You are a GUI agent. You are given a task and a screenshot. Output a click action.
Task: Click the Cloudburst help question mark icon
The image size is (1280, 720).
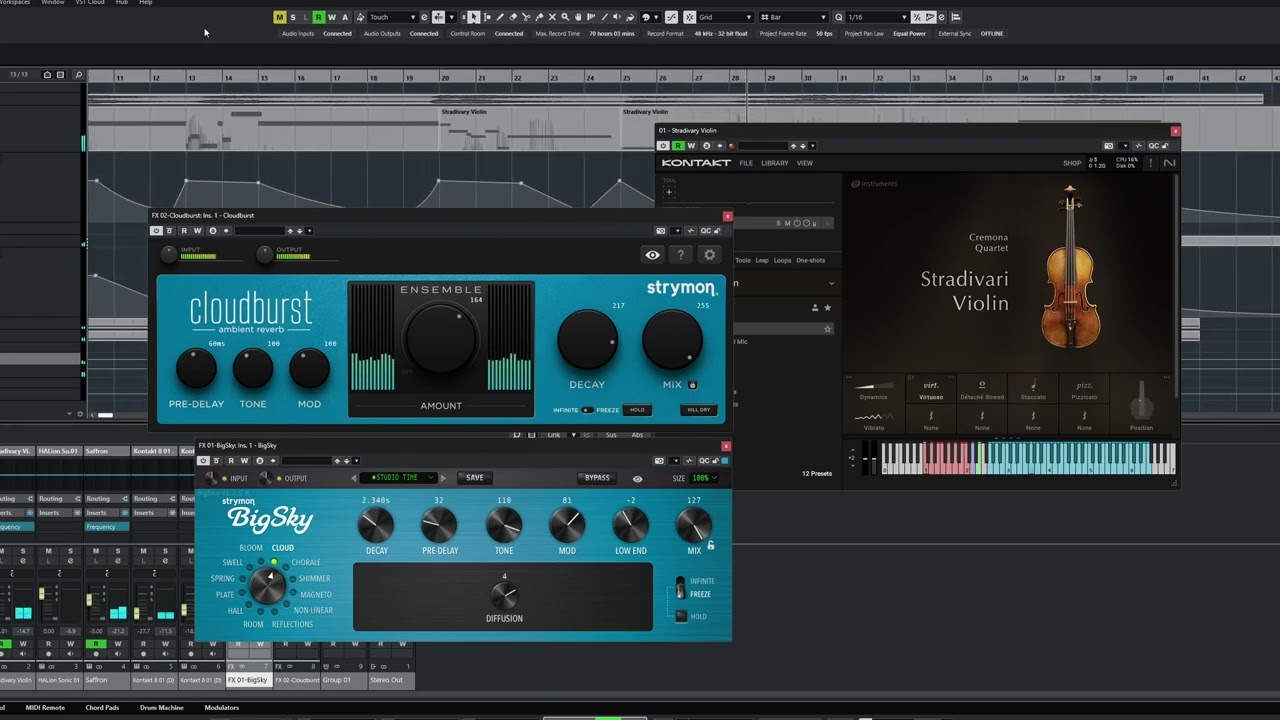pos(680,255)
